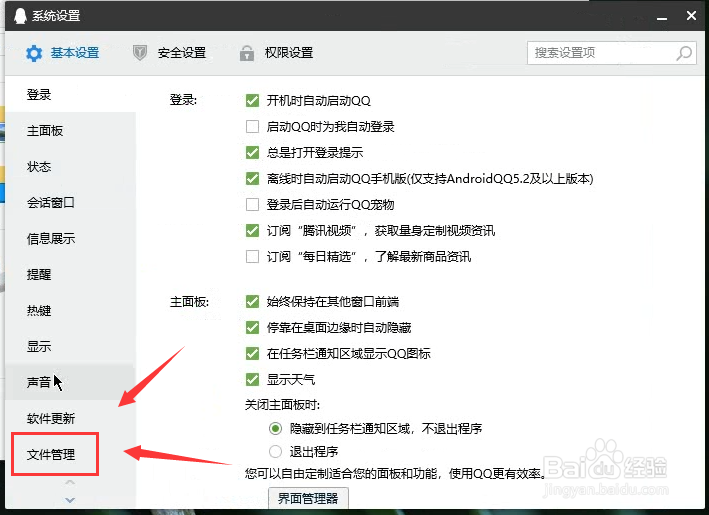Select 主面板 in the sidebar
Screen dimensions: 709x515
[x=71, y=131]
